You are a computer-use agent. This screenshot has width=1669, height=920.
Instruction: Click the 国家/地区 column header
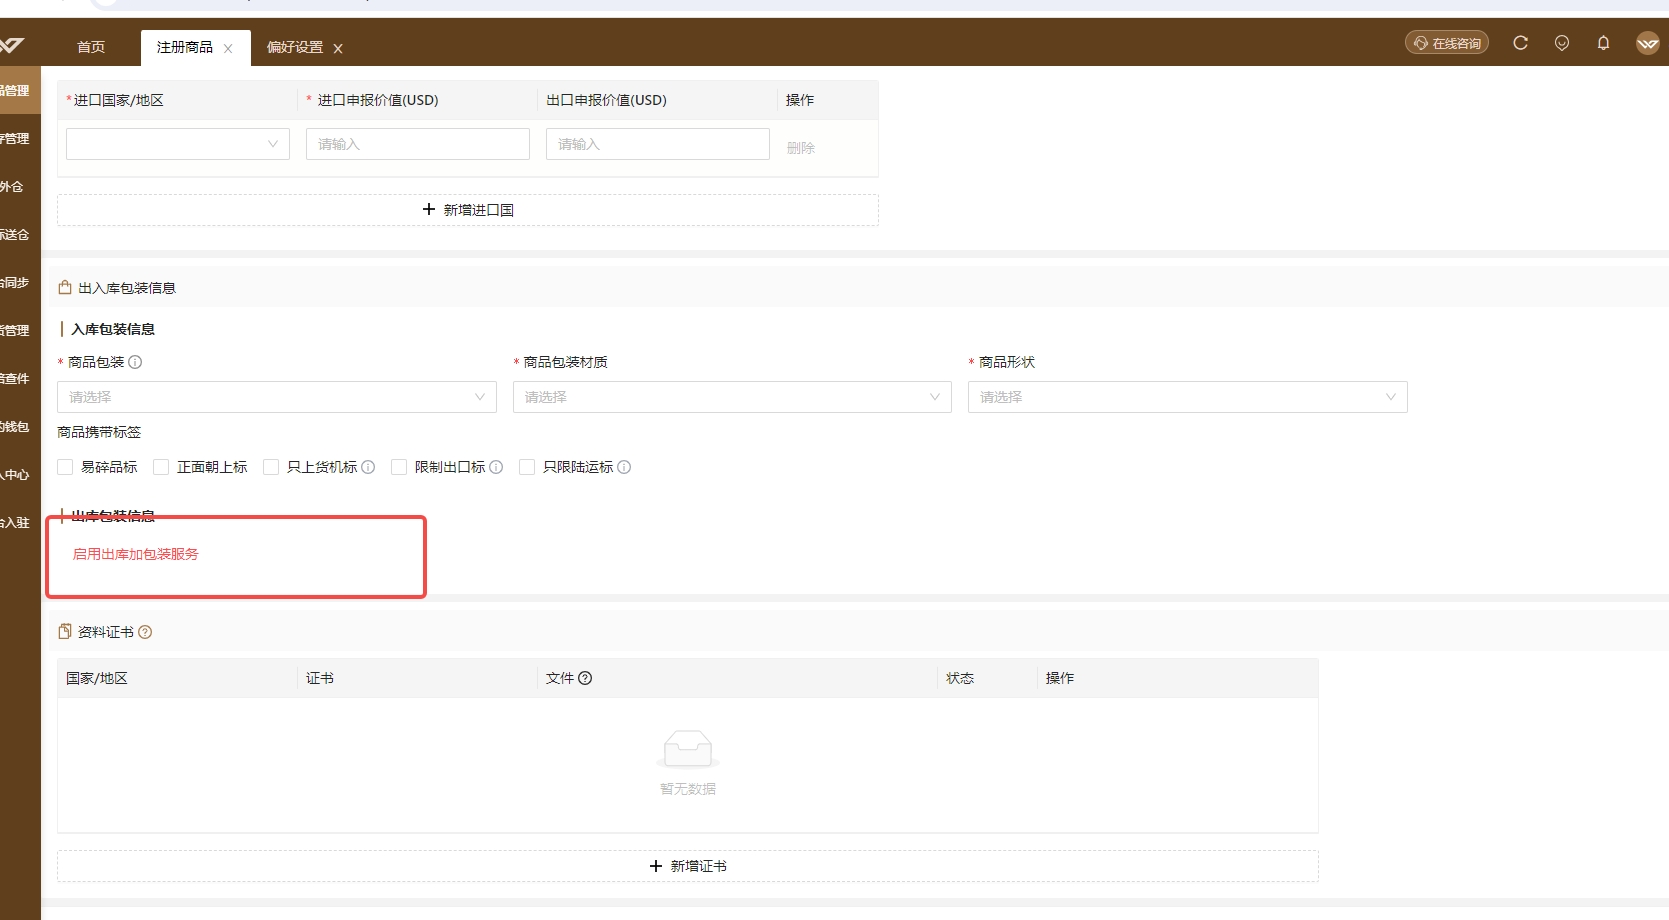coord(97,678)
